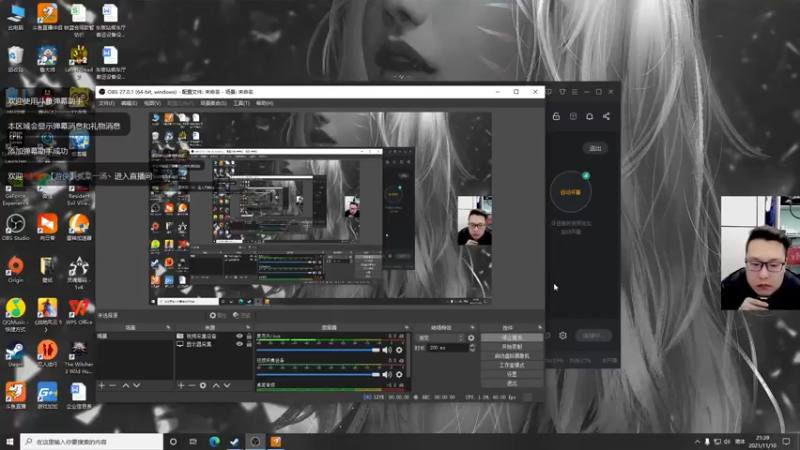Click the Settings button in Controls
Image resolution: width=800 pixels, height=450 pixels.
tap(512, 374)
